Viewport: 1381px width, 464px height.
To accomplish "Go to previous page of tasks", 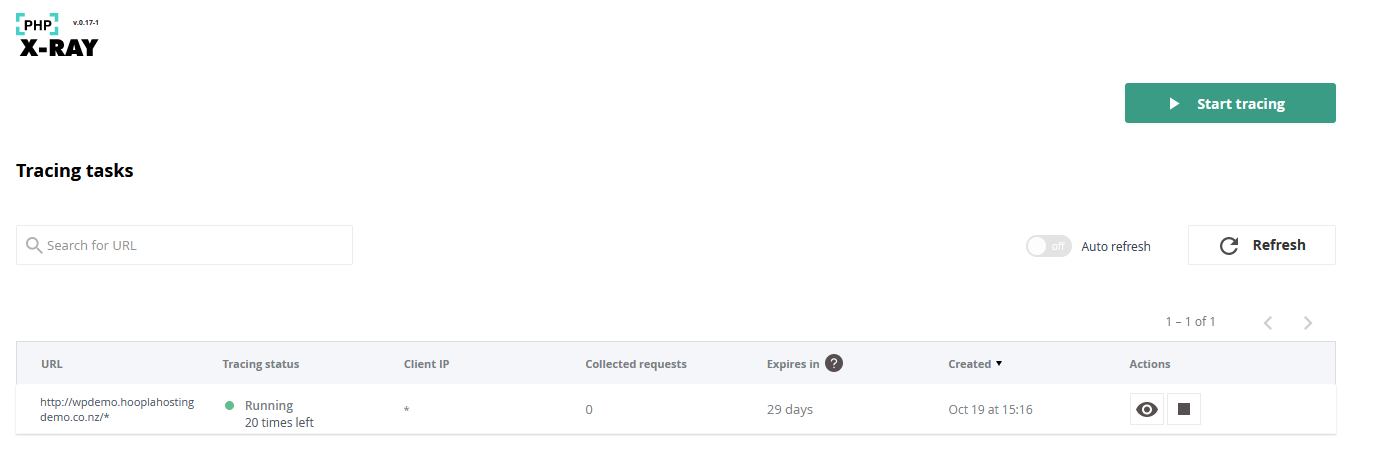I will point(1267,323).
